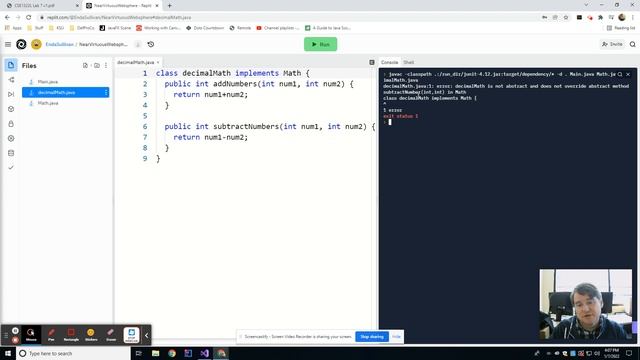This screenshot has width=640, height=360.
Task: Bookmark this page with the star icon
Action: [566, 17]
